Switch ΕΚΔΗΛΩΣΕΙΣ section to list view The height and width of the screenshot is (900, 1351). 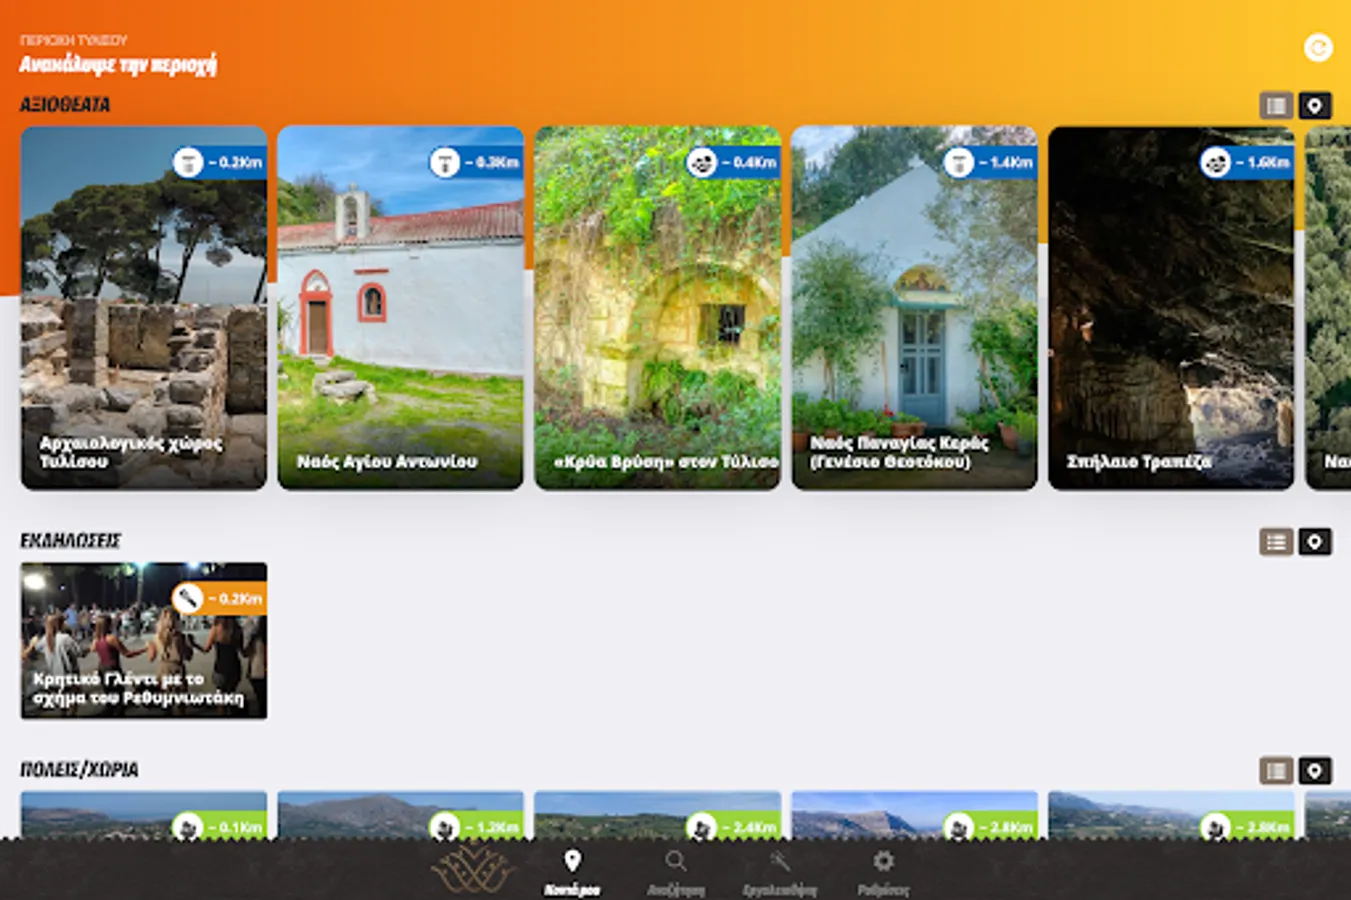point(1276,542)
